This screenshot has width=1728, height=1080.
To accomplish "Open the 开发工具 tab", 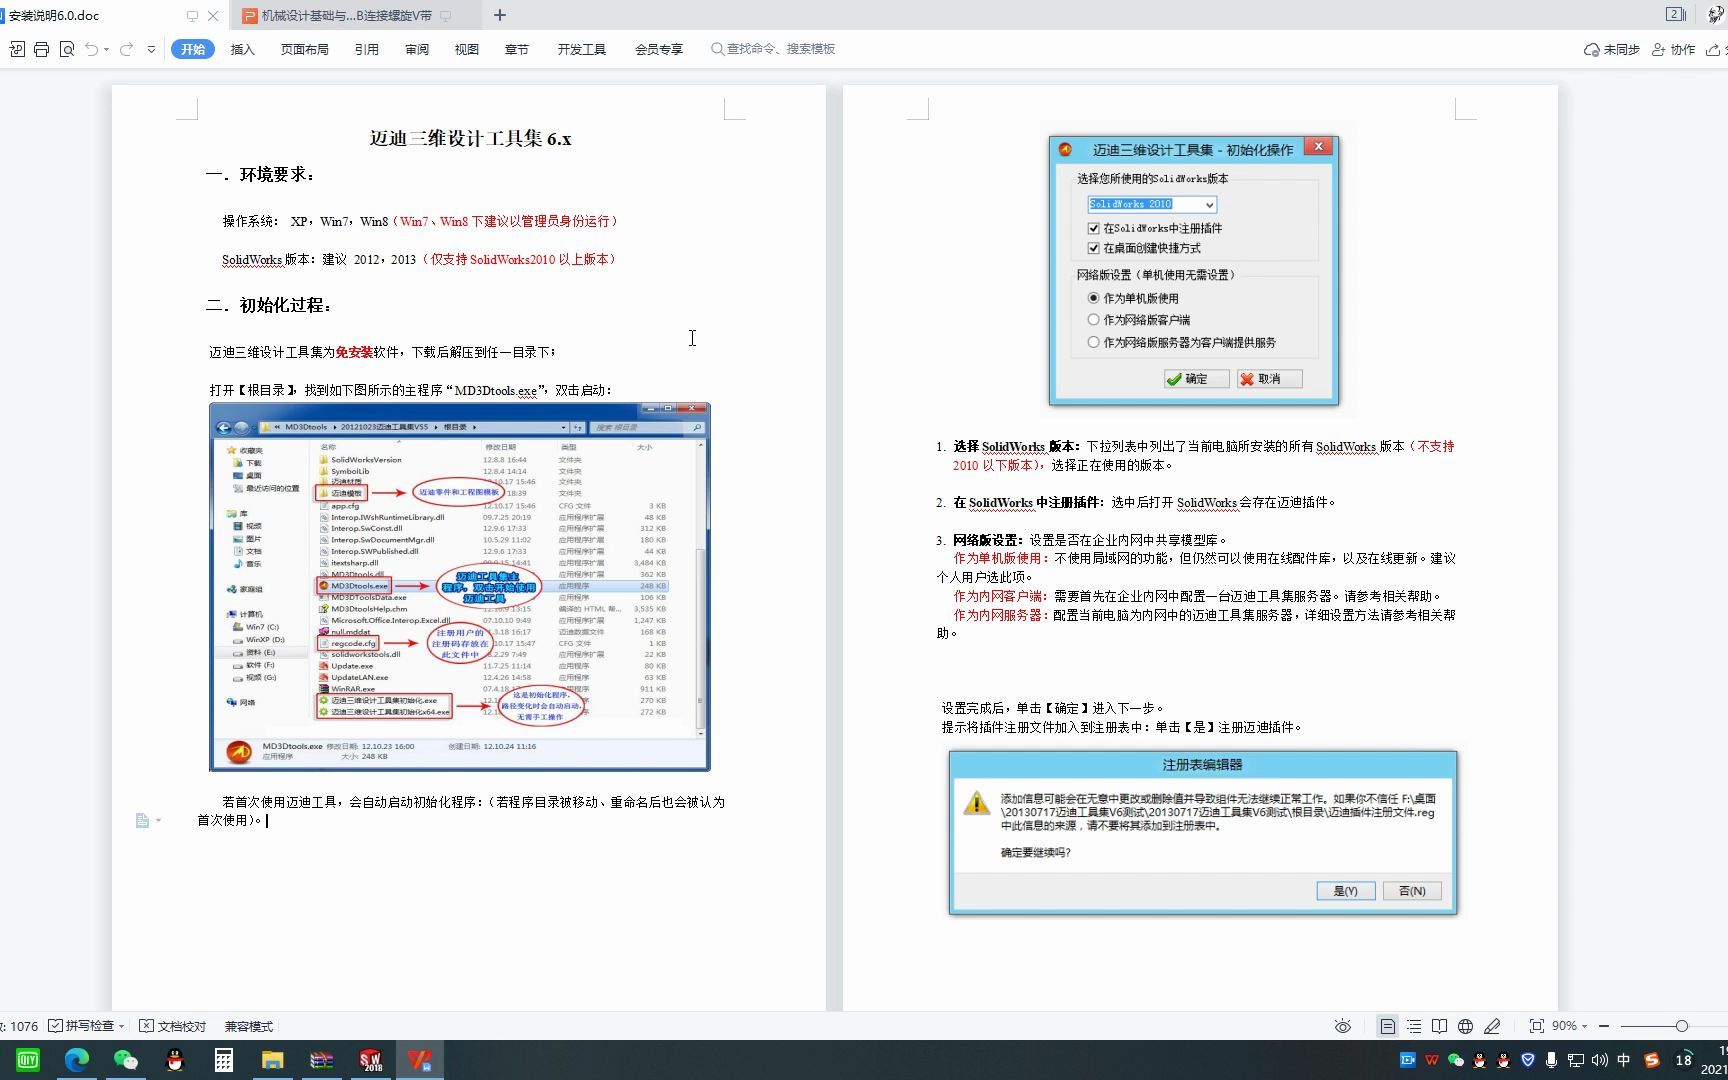I will (x=582, y=49).
